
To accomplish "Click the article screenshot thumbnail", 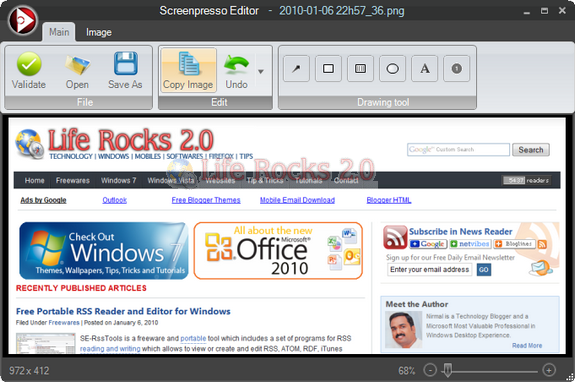I will (x=45, y=343).
